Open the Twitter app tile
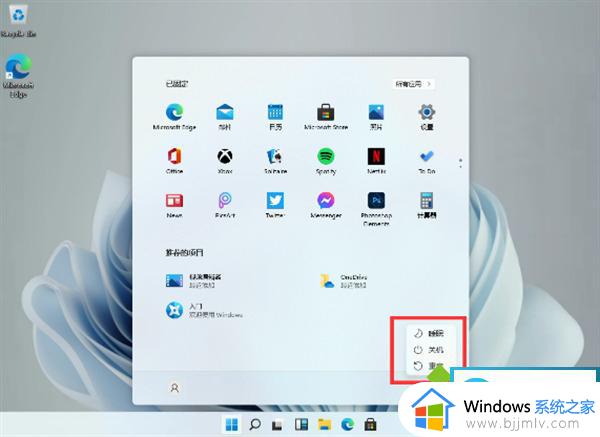Viewport: 600px width, 437px height. tap(275, 205)
